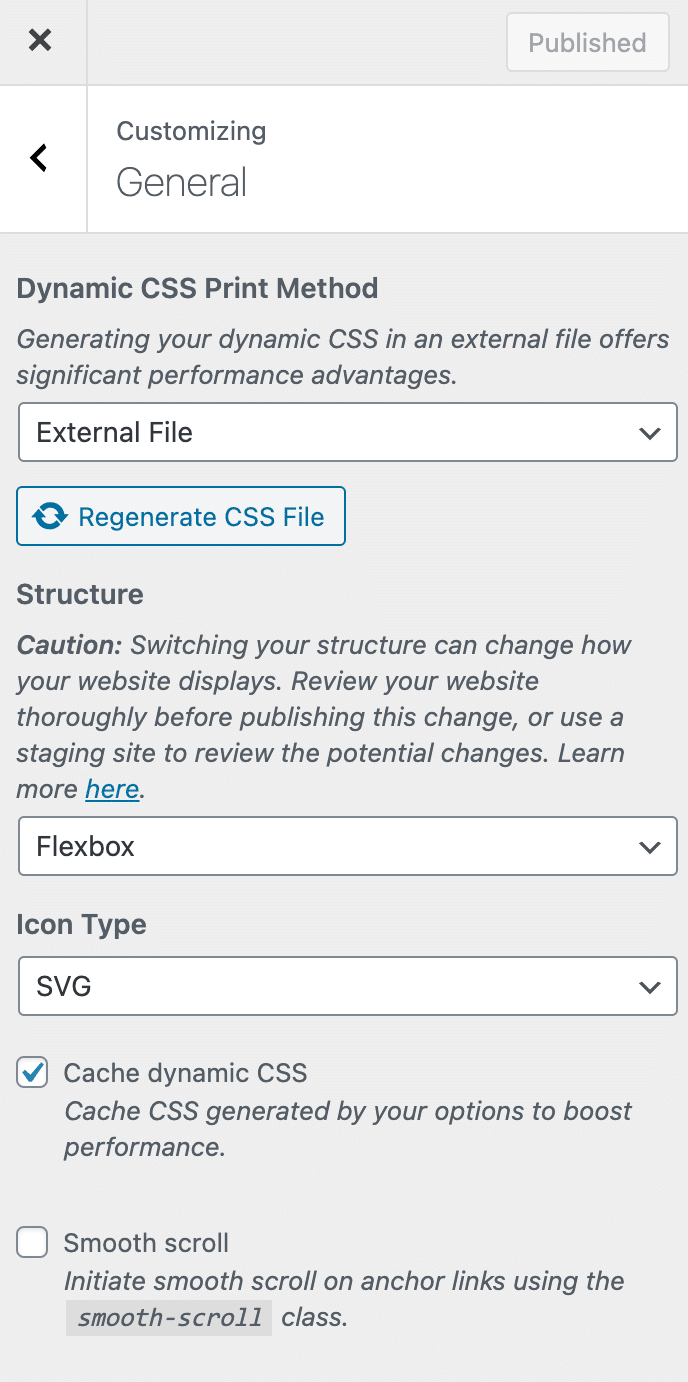
Task: Regenerate CSS File button text
Action: coord(201,517)
